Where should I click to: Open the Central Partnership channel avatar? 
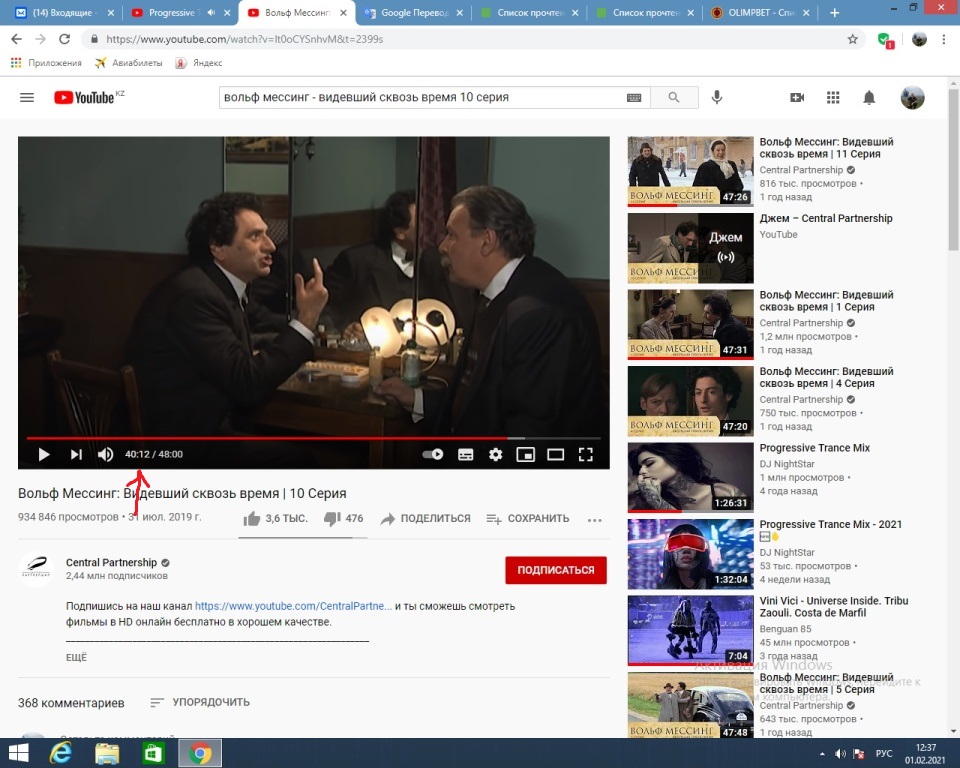[36, 568]
